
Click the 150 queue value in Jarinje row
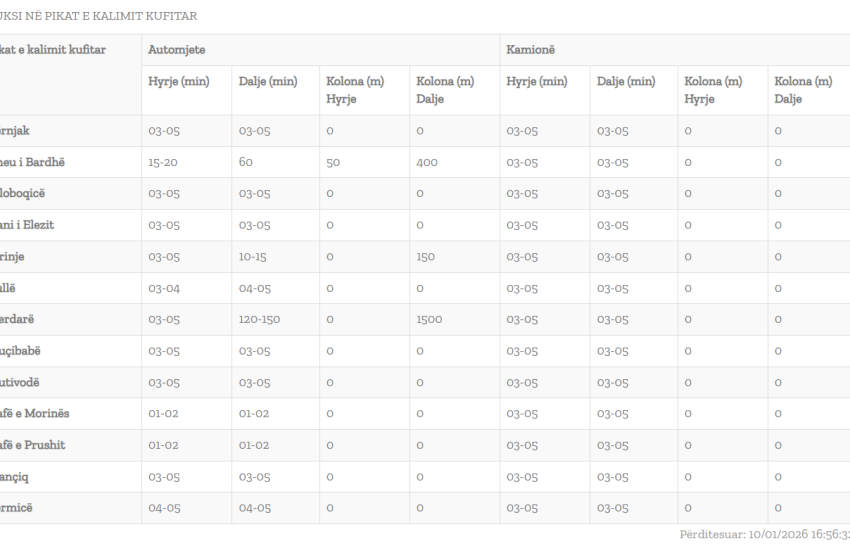pyautogui.click(x=426, y=257)
